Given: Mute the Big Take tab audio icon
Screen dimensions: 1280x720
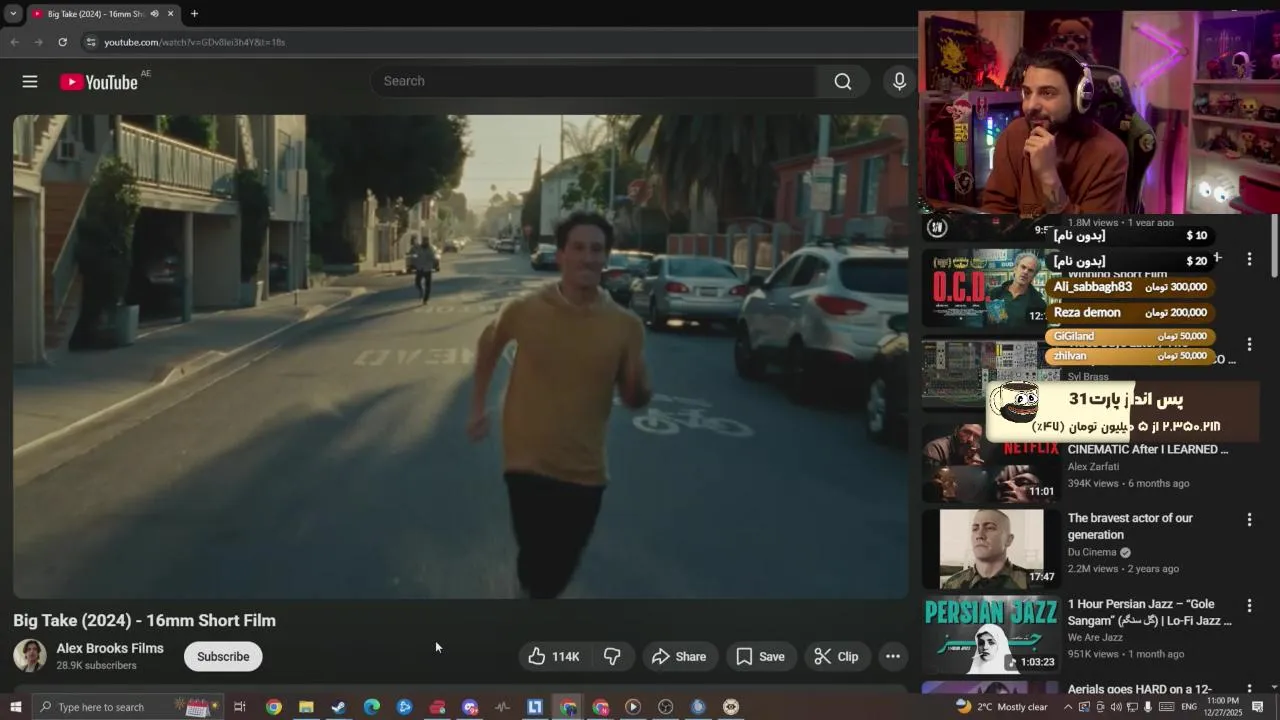Looking at the screenshot, I should click(154, 14).
